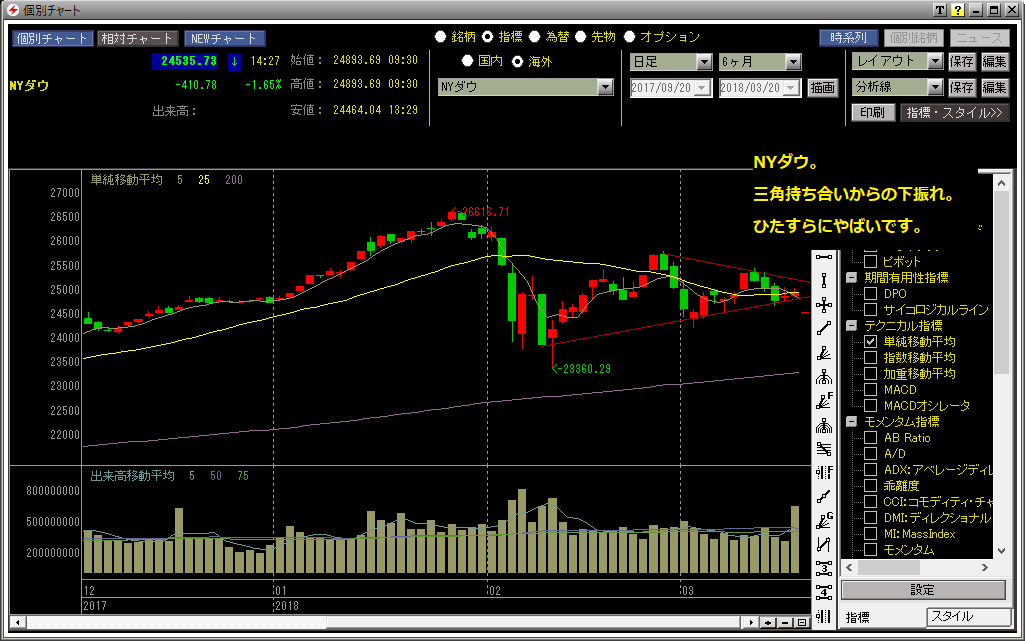Click the plus zoom button under the chart

[x=768, y=623]
